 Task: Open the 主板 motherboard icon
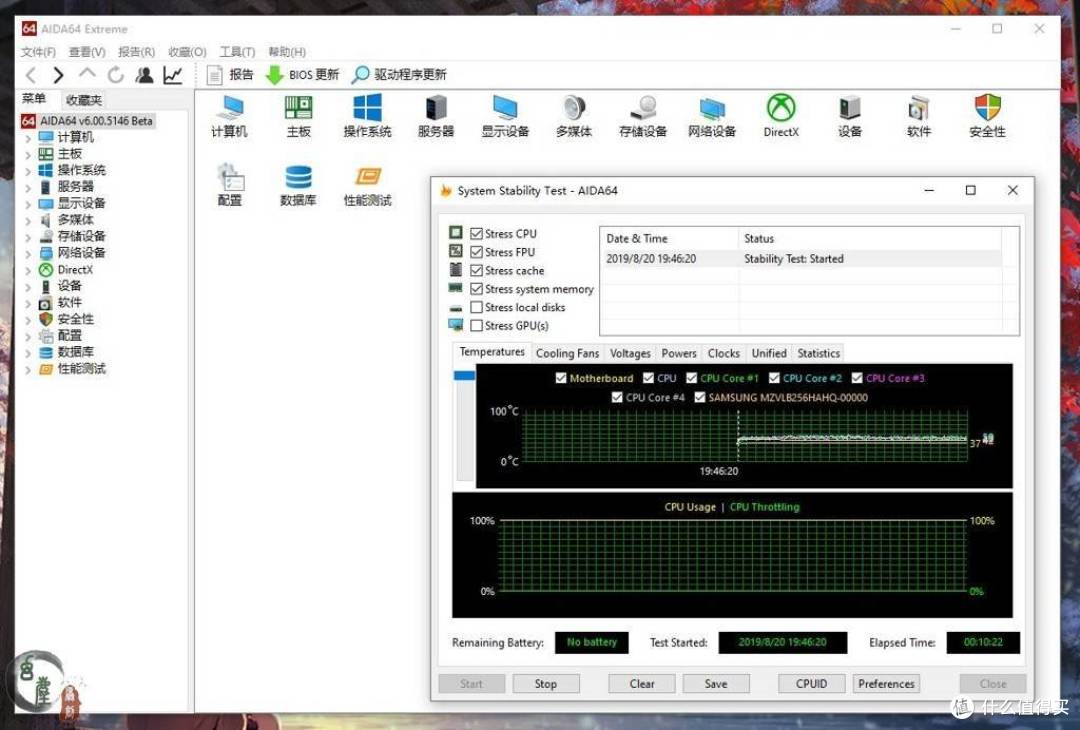(298, 108)
